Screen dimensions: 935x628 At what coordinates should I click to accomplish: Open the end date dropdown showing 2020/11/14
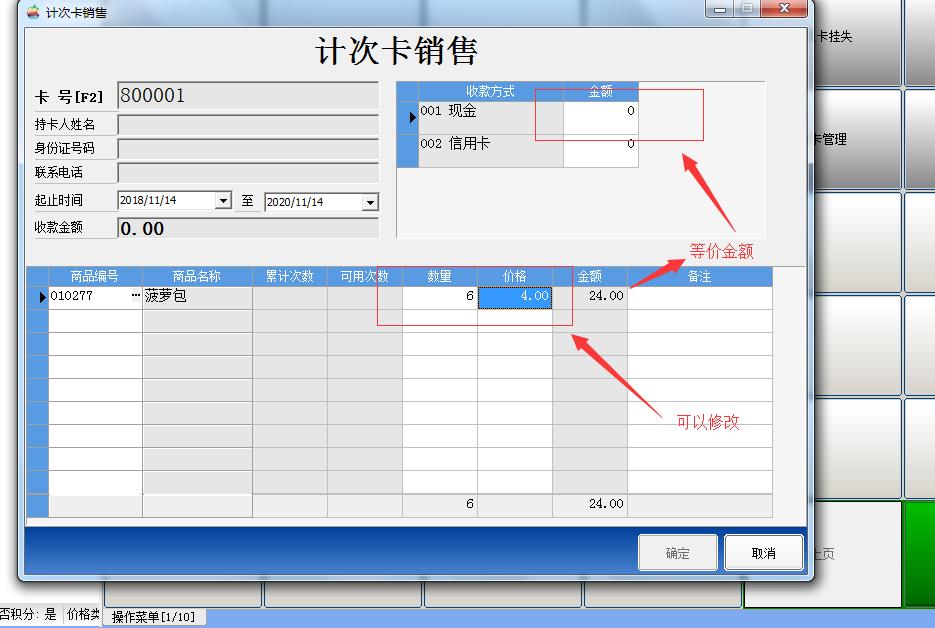(370, 200)
